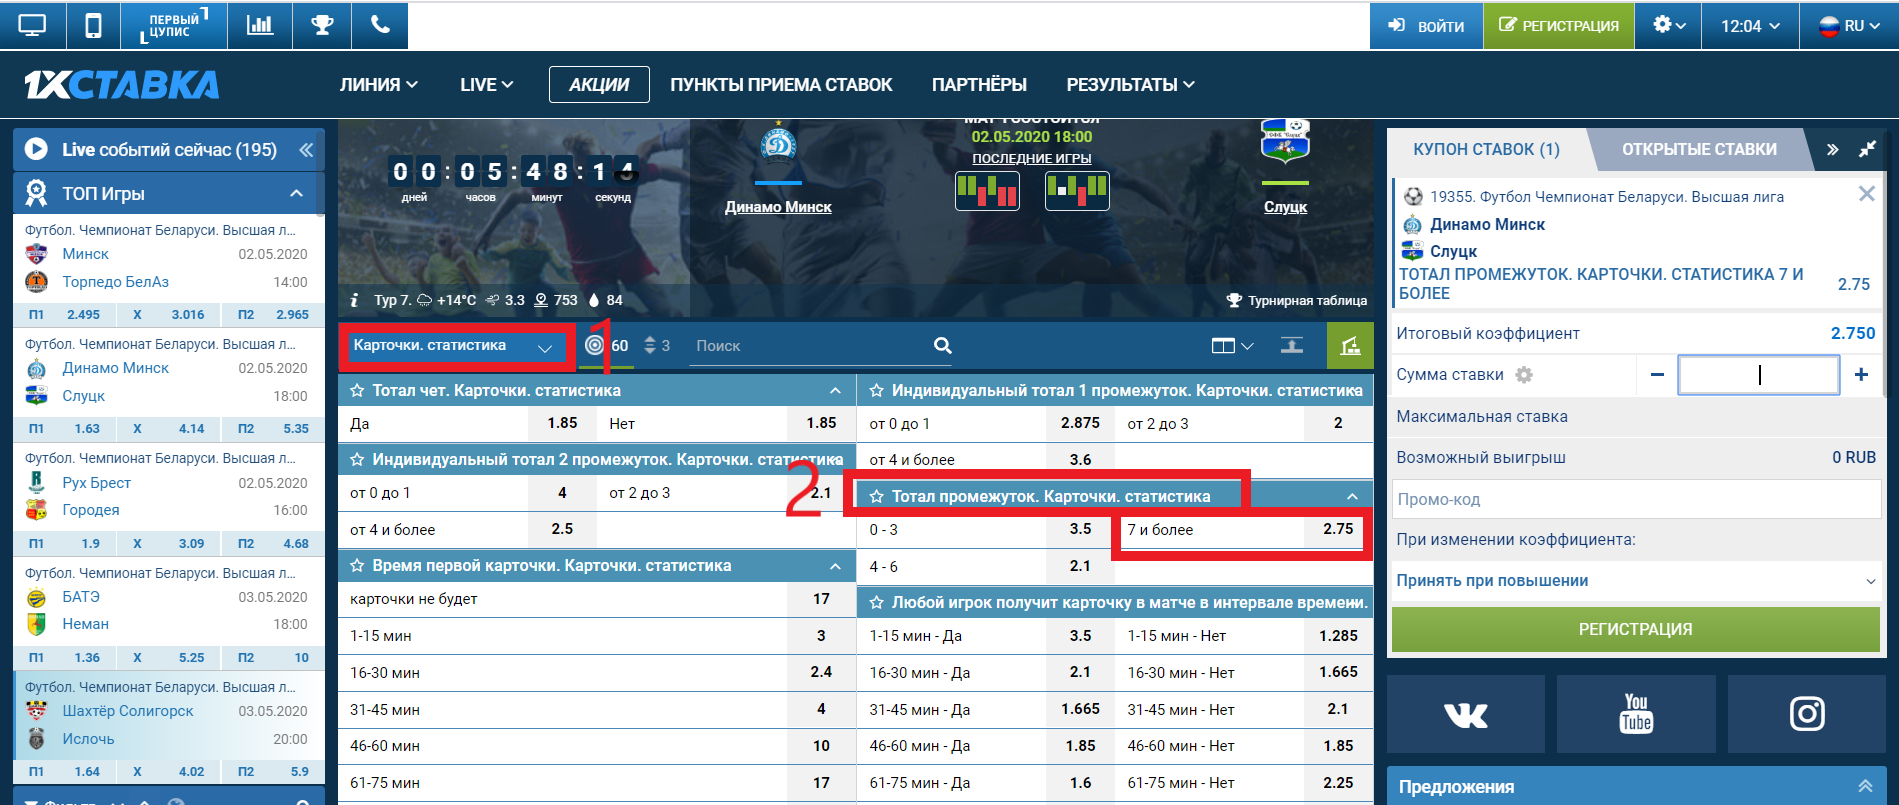
Task: Click the scroll-to-top upload icon
Action: (1292, 345)
